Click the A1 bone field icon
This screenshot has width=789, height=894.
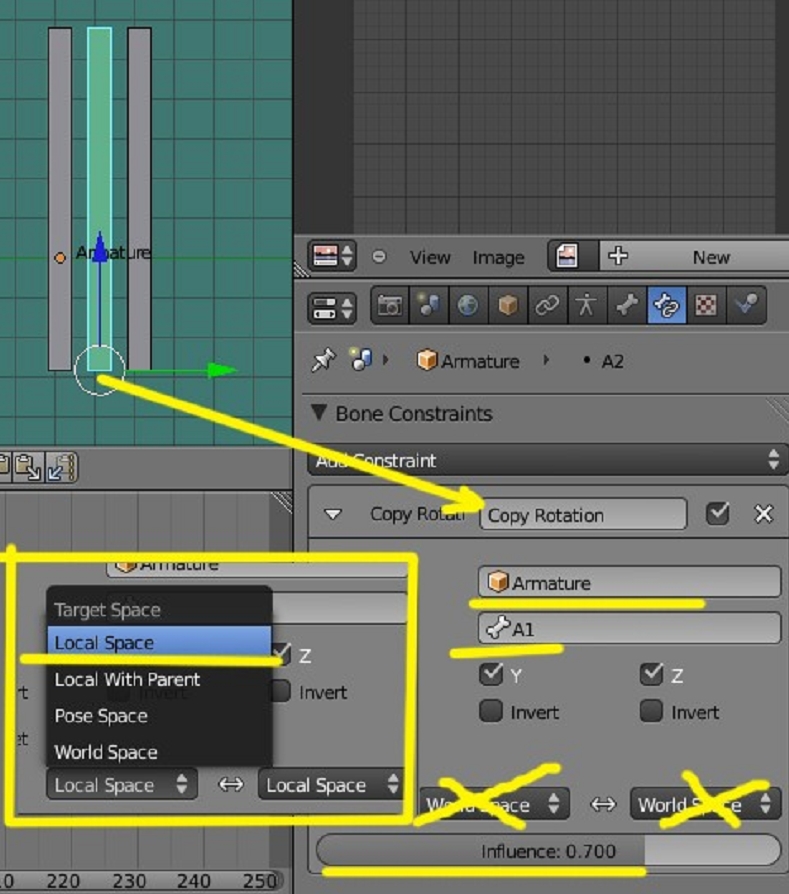497,628
